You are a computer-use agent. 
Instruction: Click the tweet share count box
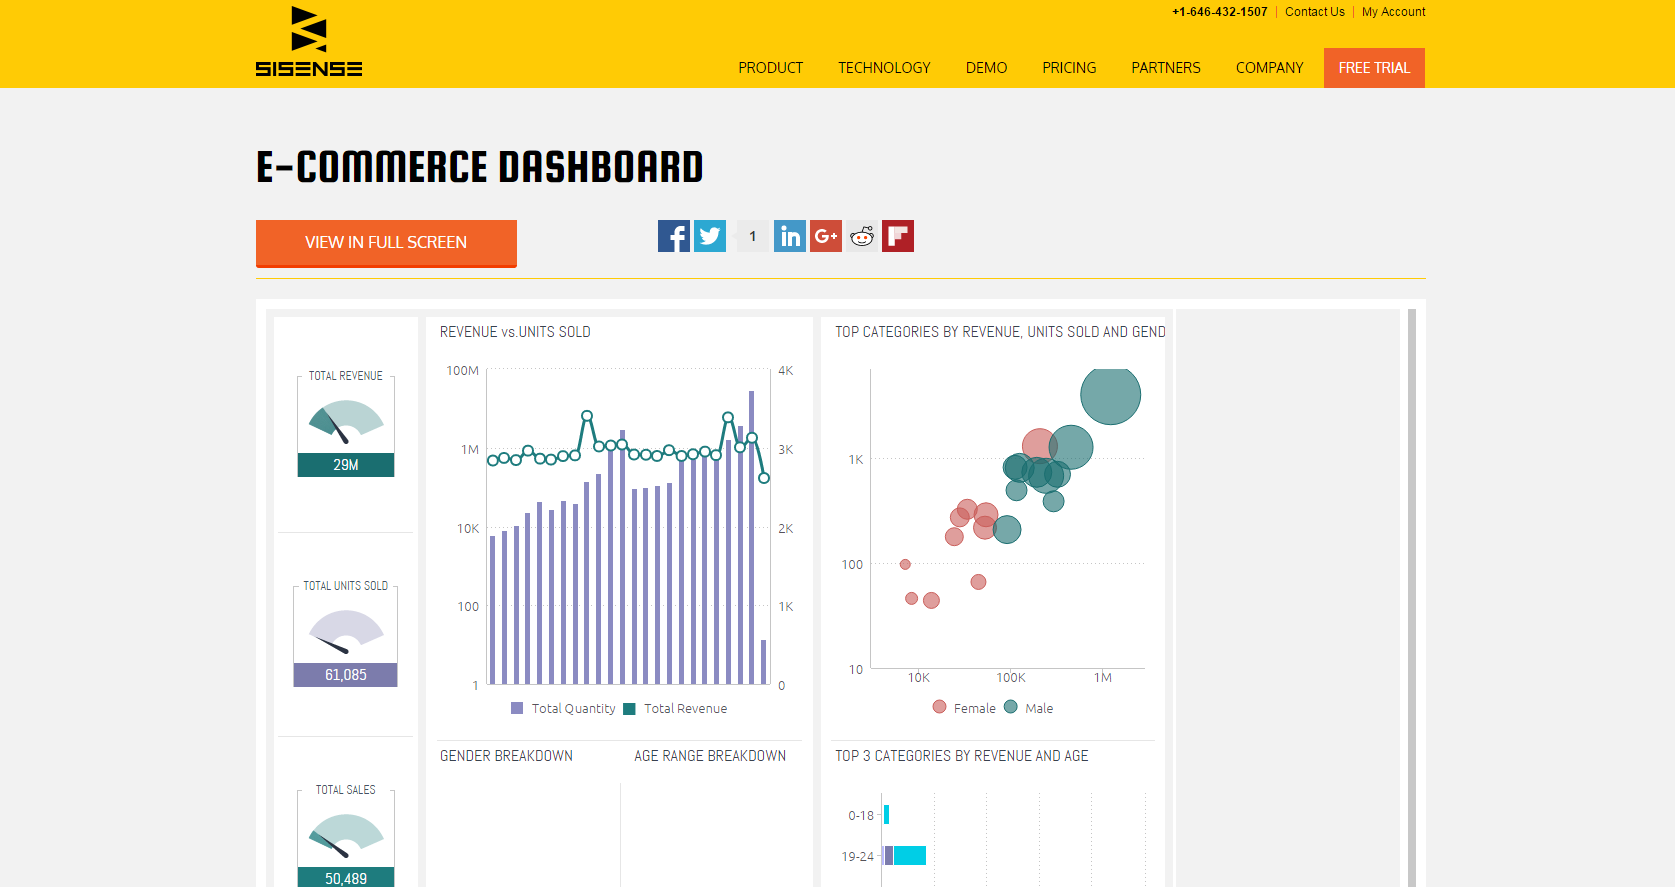click(752, 236)
